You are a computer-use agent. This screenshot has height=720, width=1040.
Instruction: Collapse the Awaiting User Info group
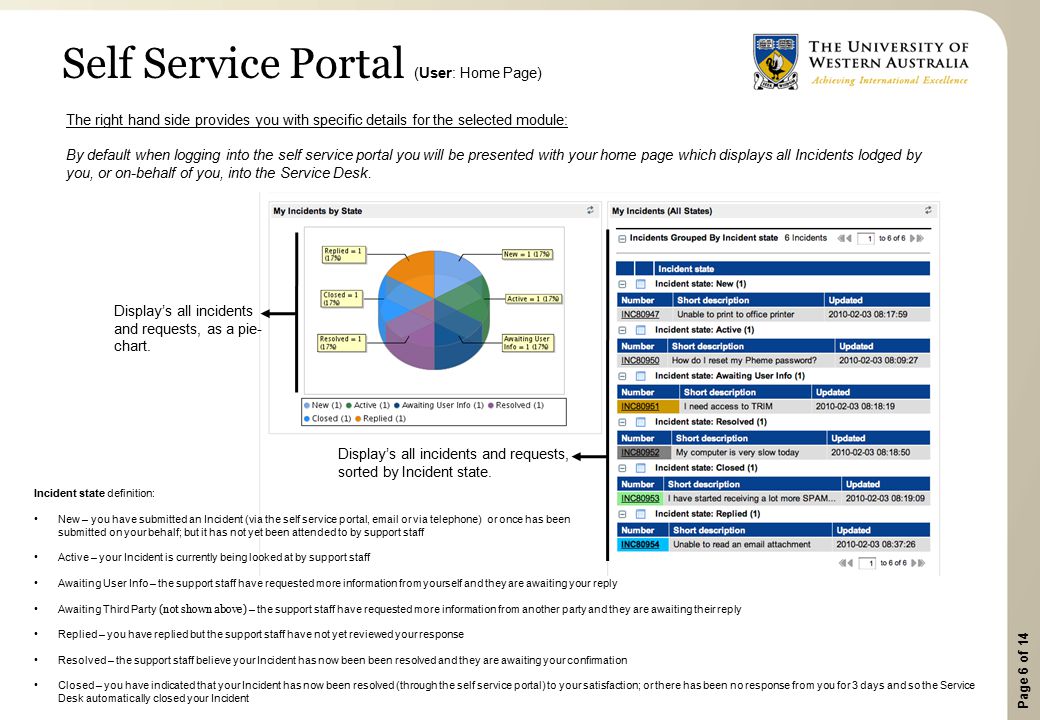pyautogui.click(x=622, y=376)
